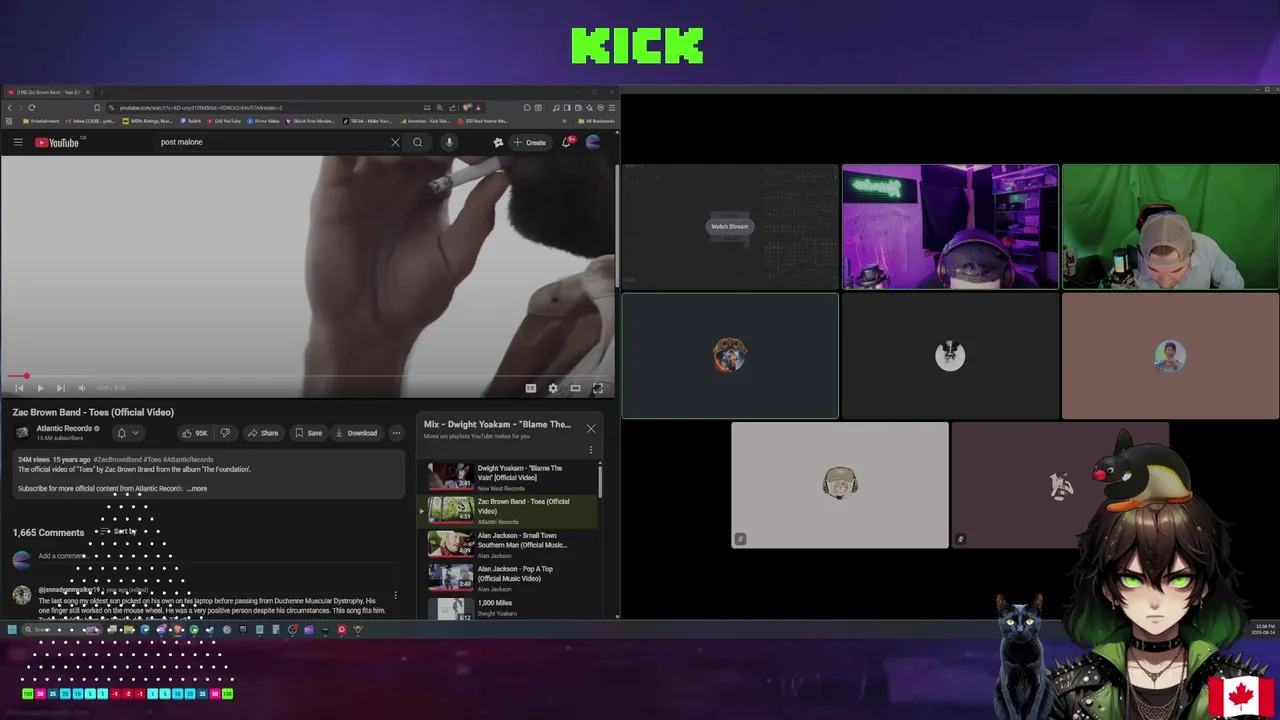
Task: Click the Create button on YouTube
Action: coord(529,142)
